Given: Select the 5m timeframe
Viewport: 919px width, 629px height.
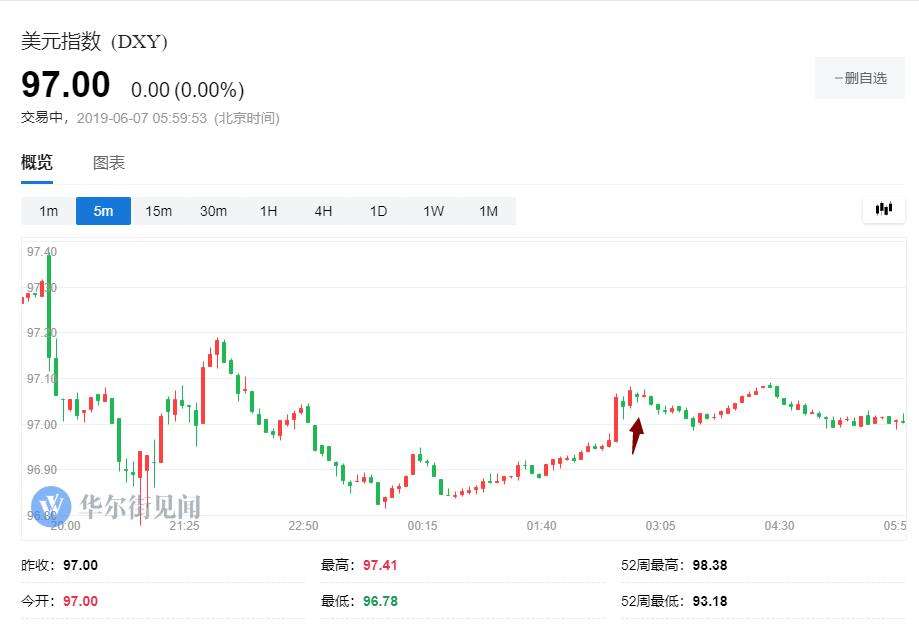Looking at the screenshot, I should pos(103,211).
